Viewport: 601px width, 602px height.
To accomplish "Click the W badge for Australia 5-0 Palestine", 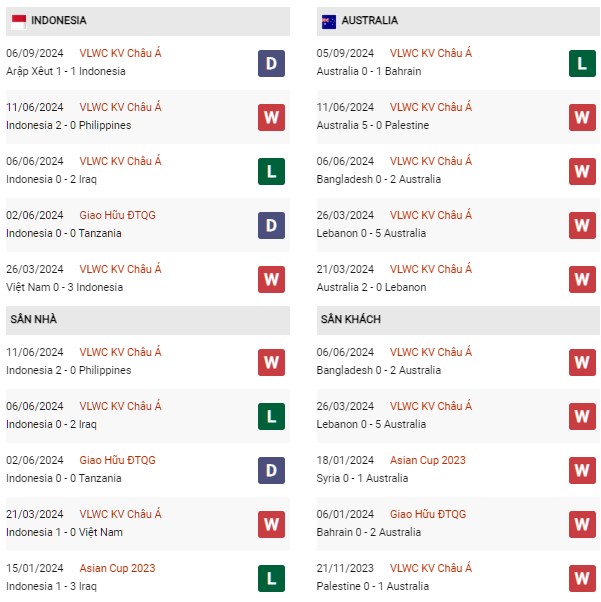I will [582, 117].
